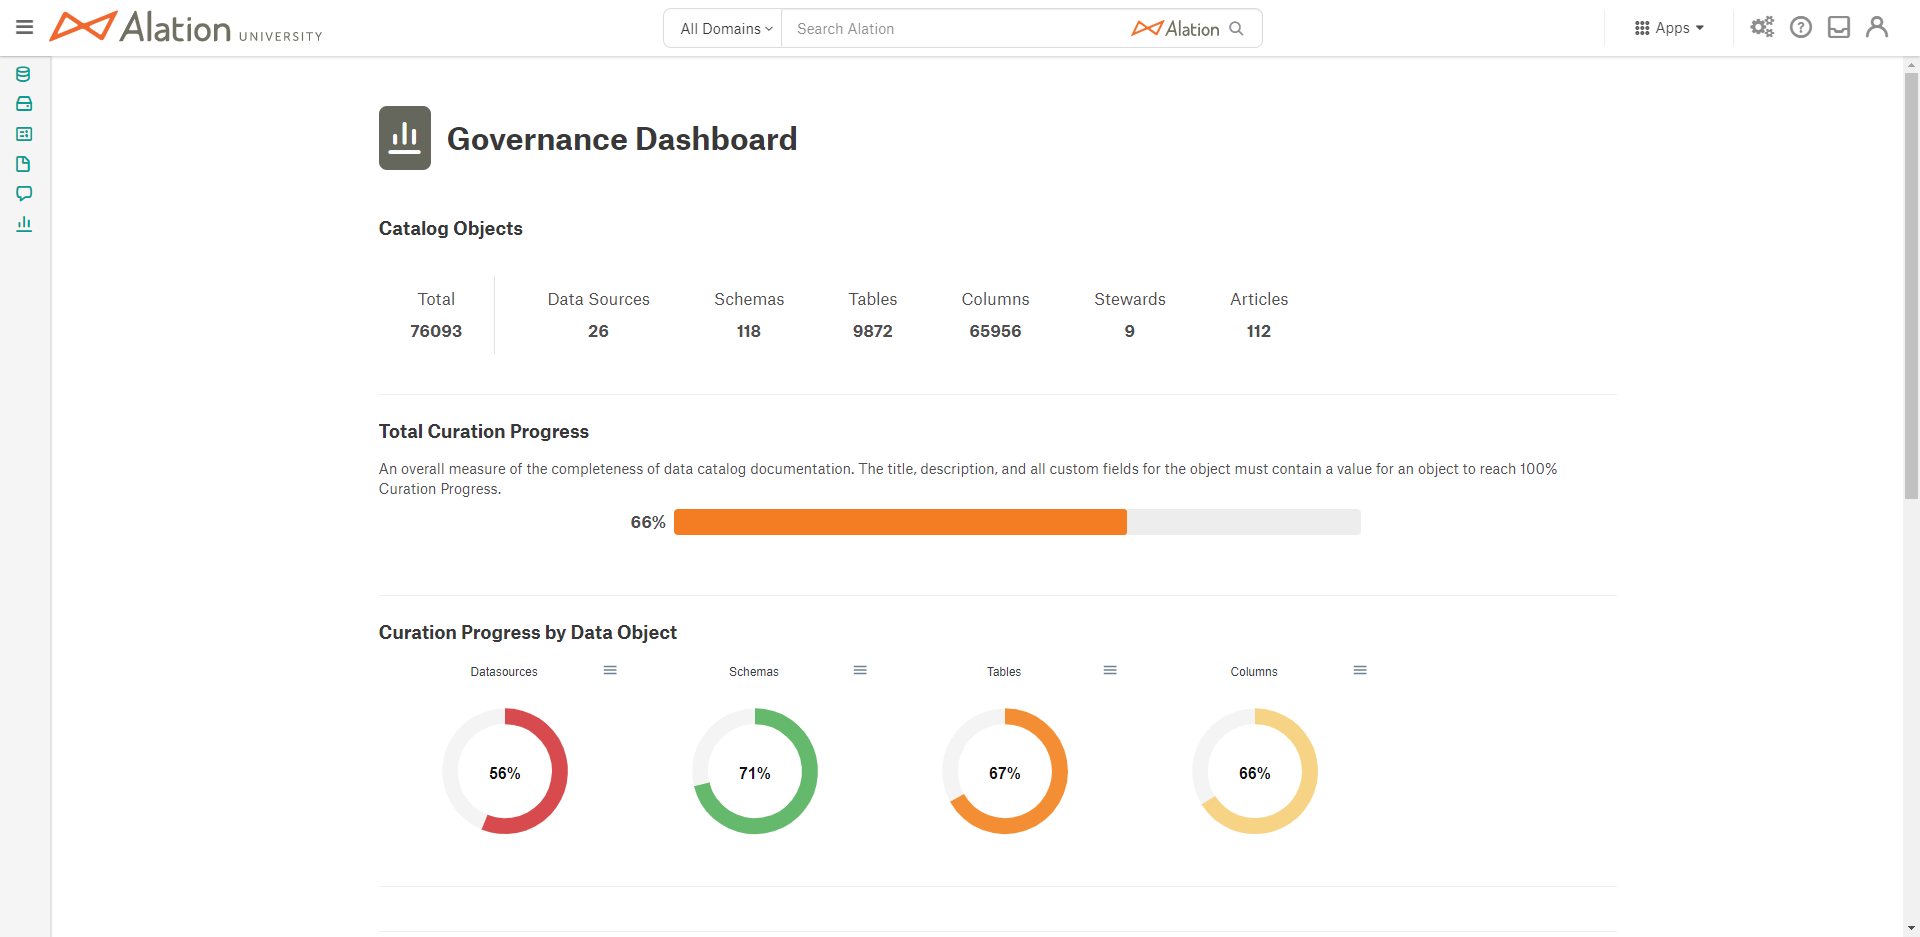Open the table list sidebar icon
This screenshot has width=1920, height=937.
point(24,134)
